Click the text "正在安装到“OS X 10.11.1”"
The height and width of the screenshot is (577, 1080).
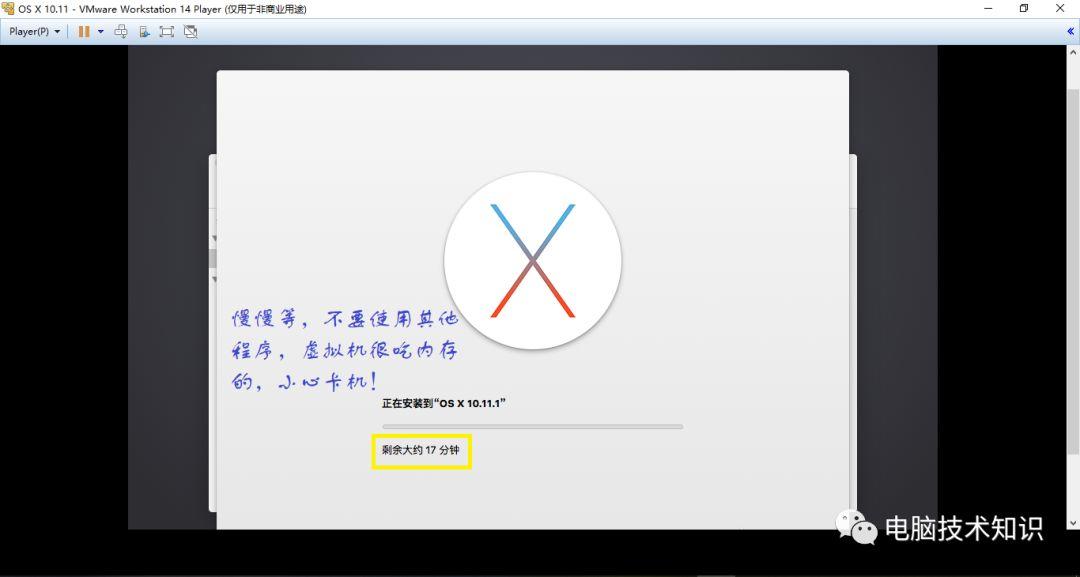click(x=444, y=403)
